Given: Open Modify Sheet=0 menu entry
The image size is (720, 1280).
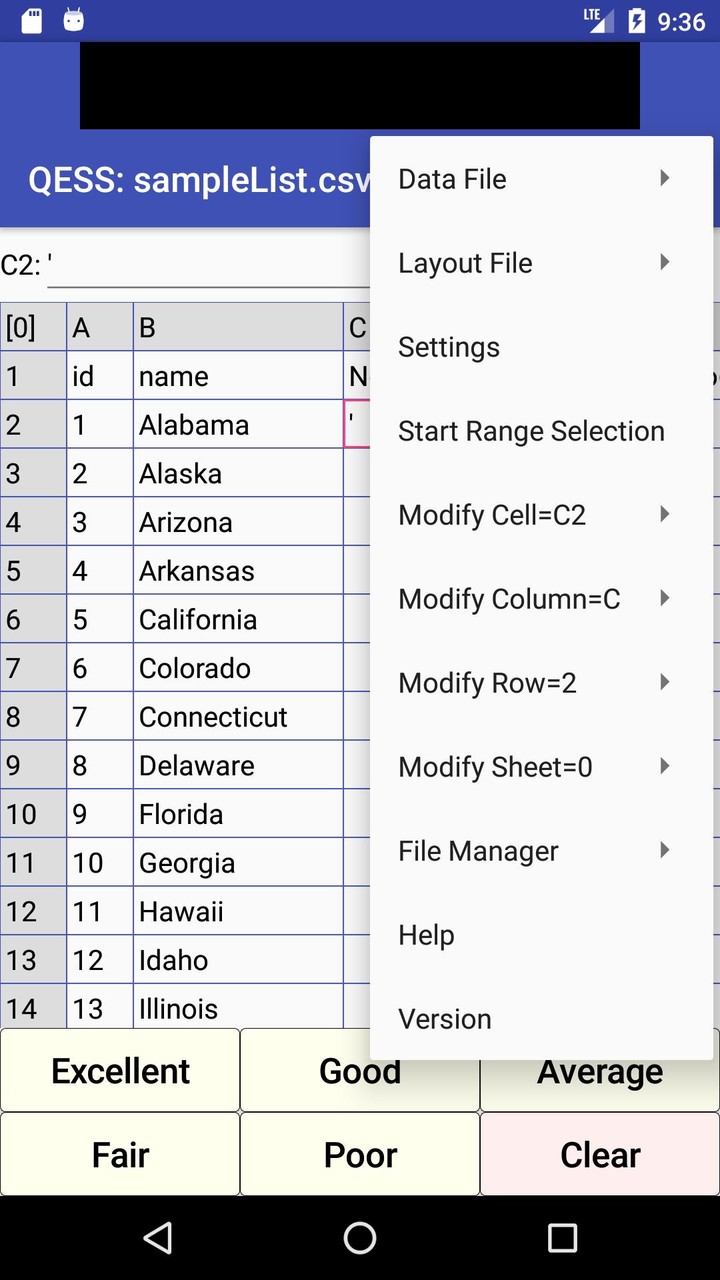Looking at the screenshot, I should pos(495,767).
